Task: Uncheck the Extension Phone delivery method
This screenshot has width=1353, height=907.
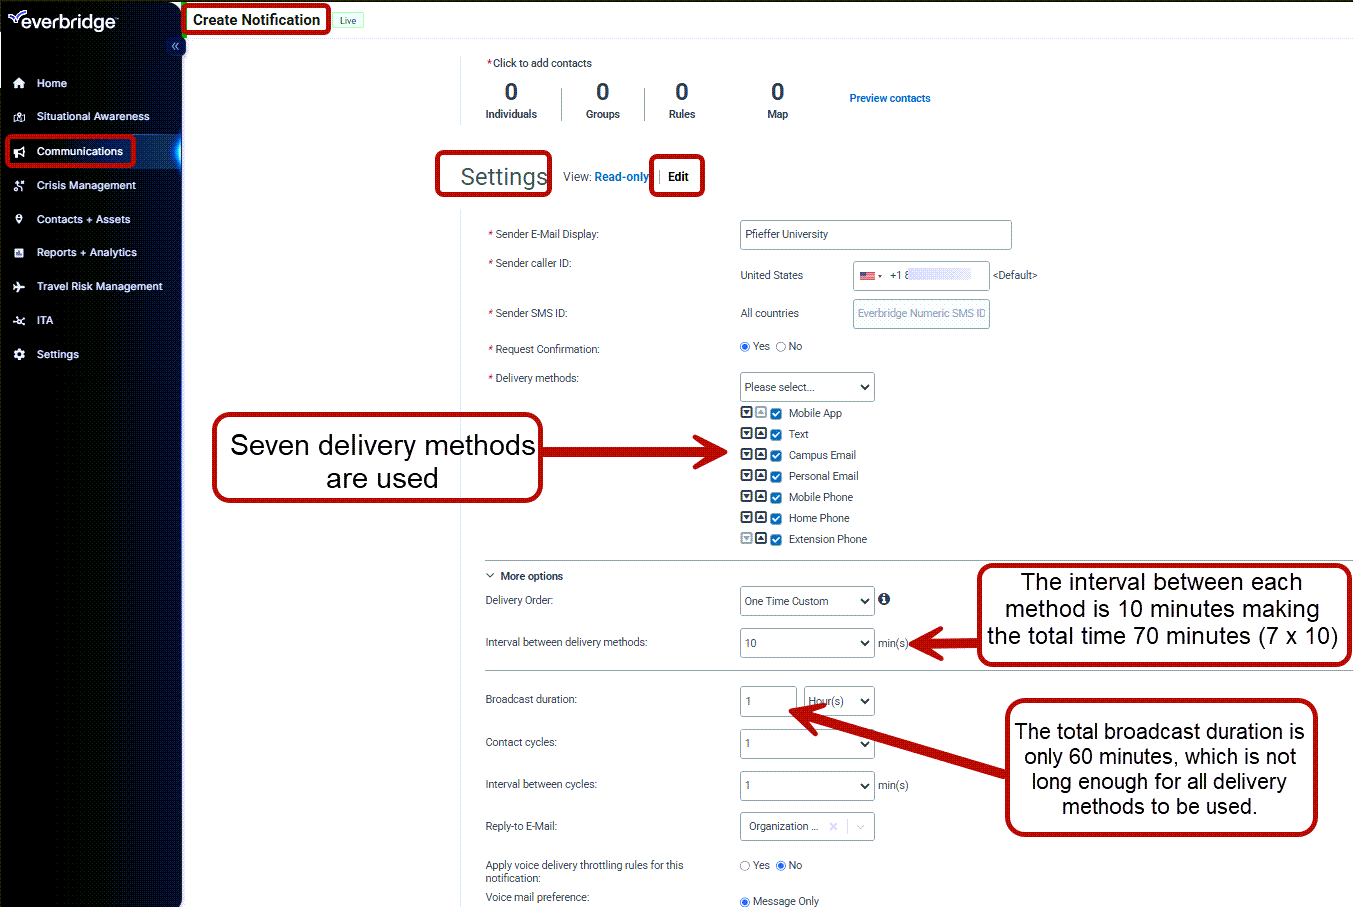Action: pos(776,540)
